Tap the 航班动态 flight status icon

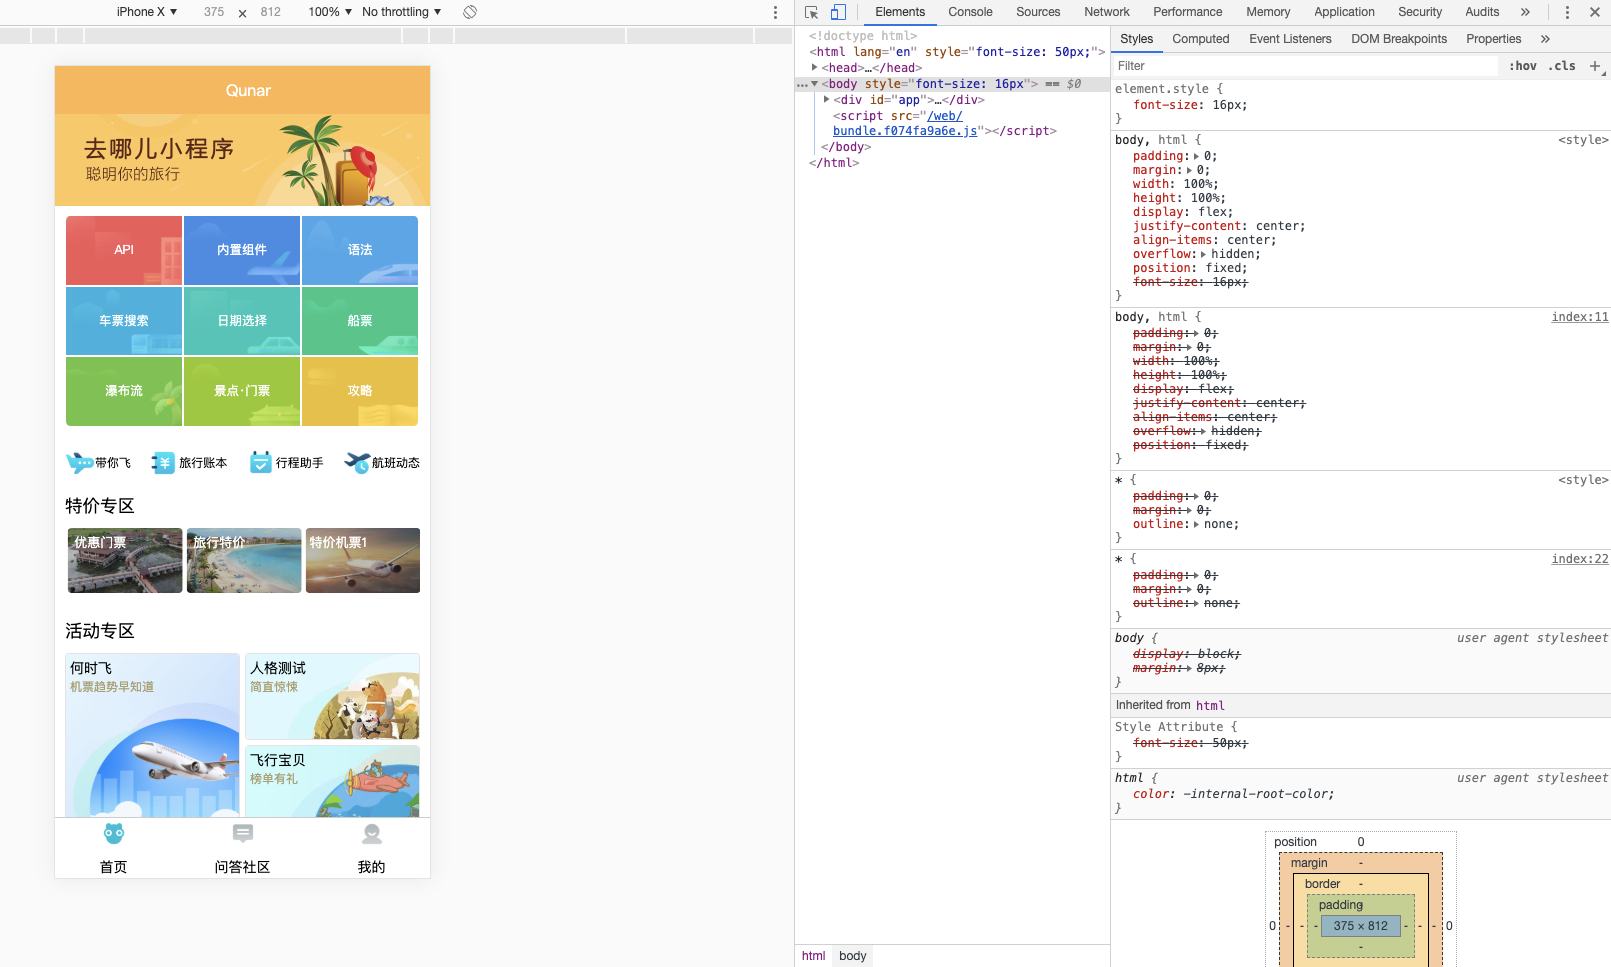click(x=357, y=462)
